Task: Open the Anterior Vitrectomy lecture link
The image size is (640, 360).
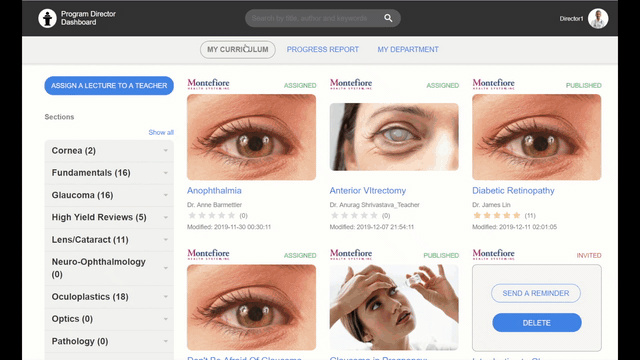Action: (x=368, y=191)
